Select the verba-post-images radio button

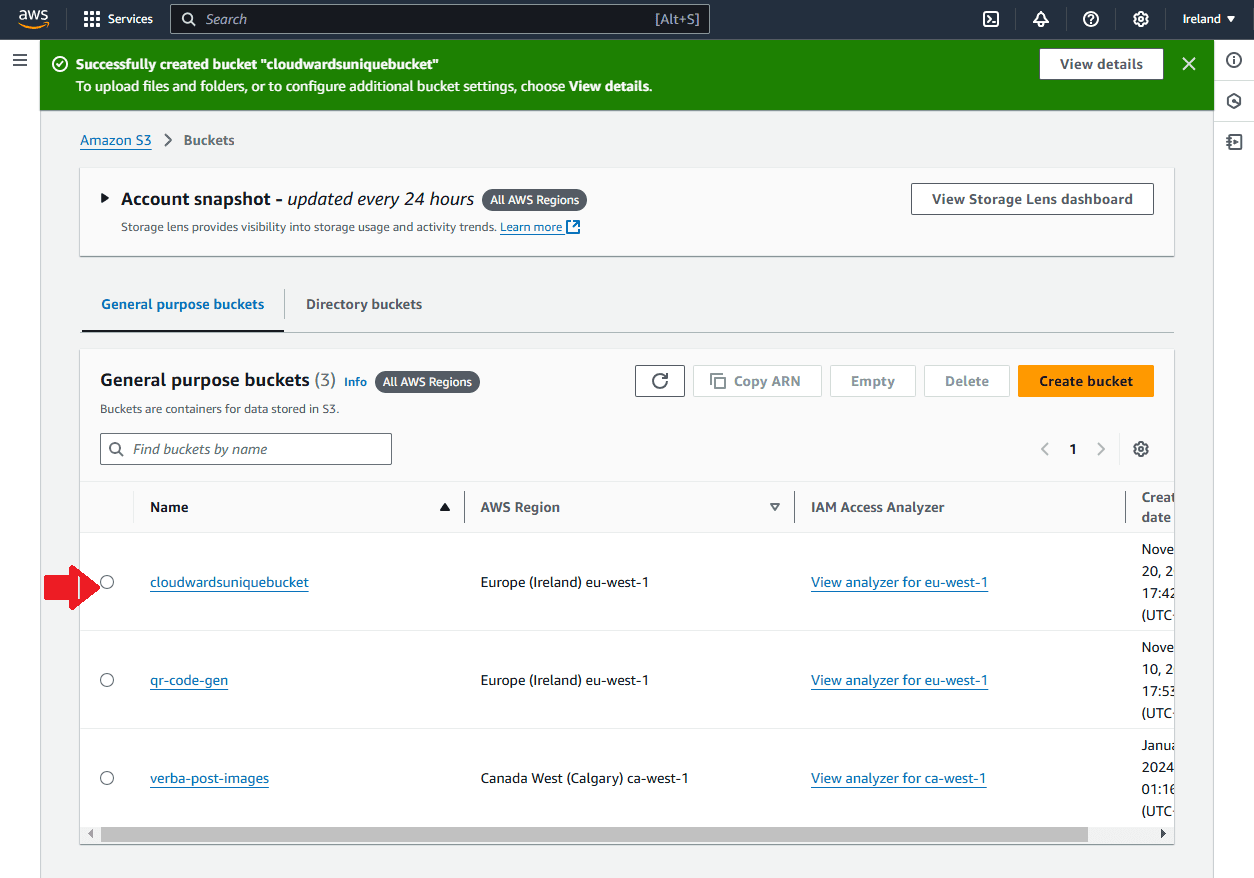(107, 778)
